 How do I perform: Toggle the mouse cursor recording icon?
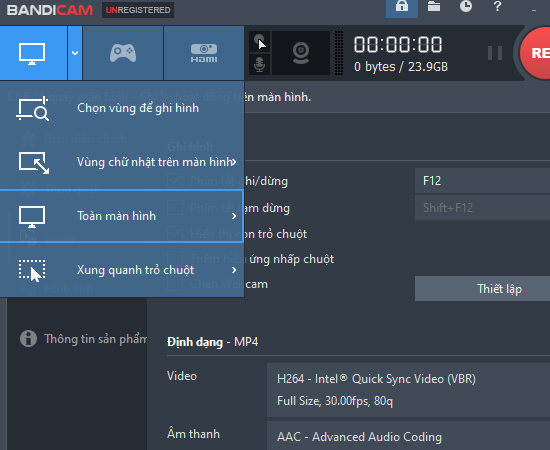pos(259,41)
